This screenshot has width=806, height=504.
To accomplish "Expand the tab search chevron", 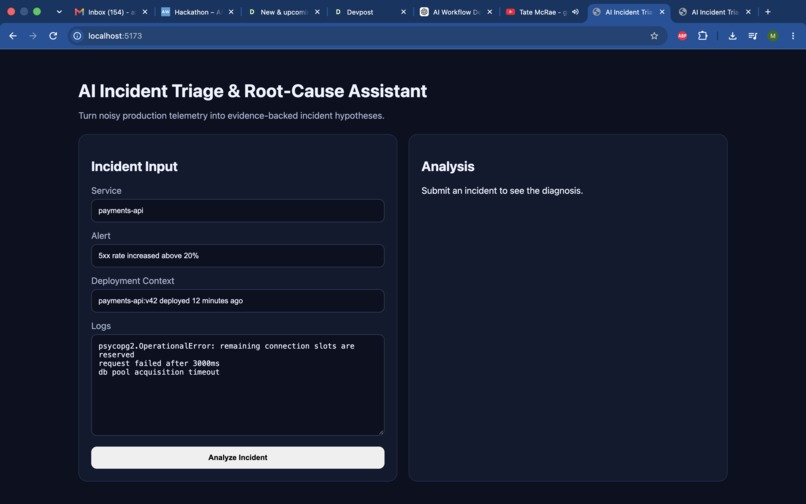I will tap(59, 12).
